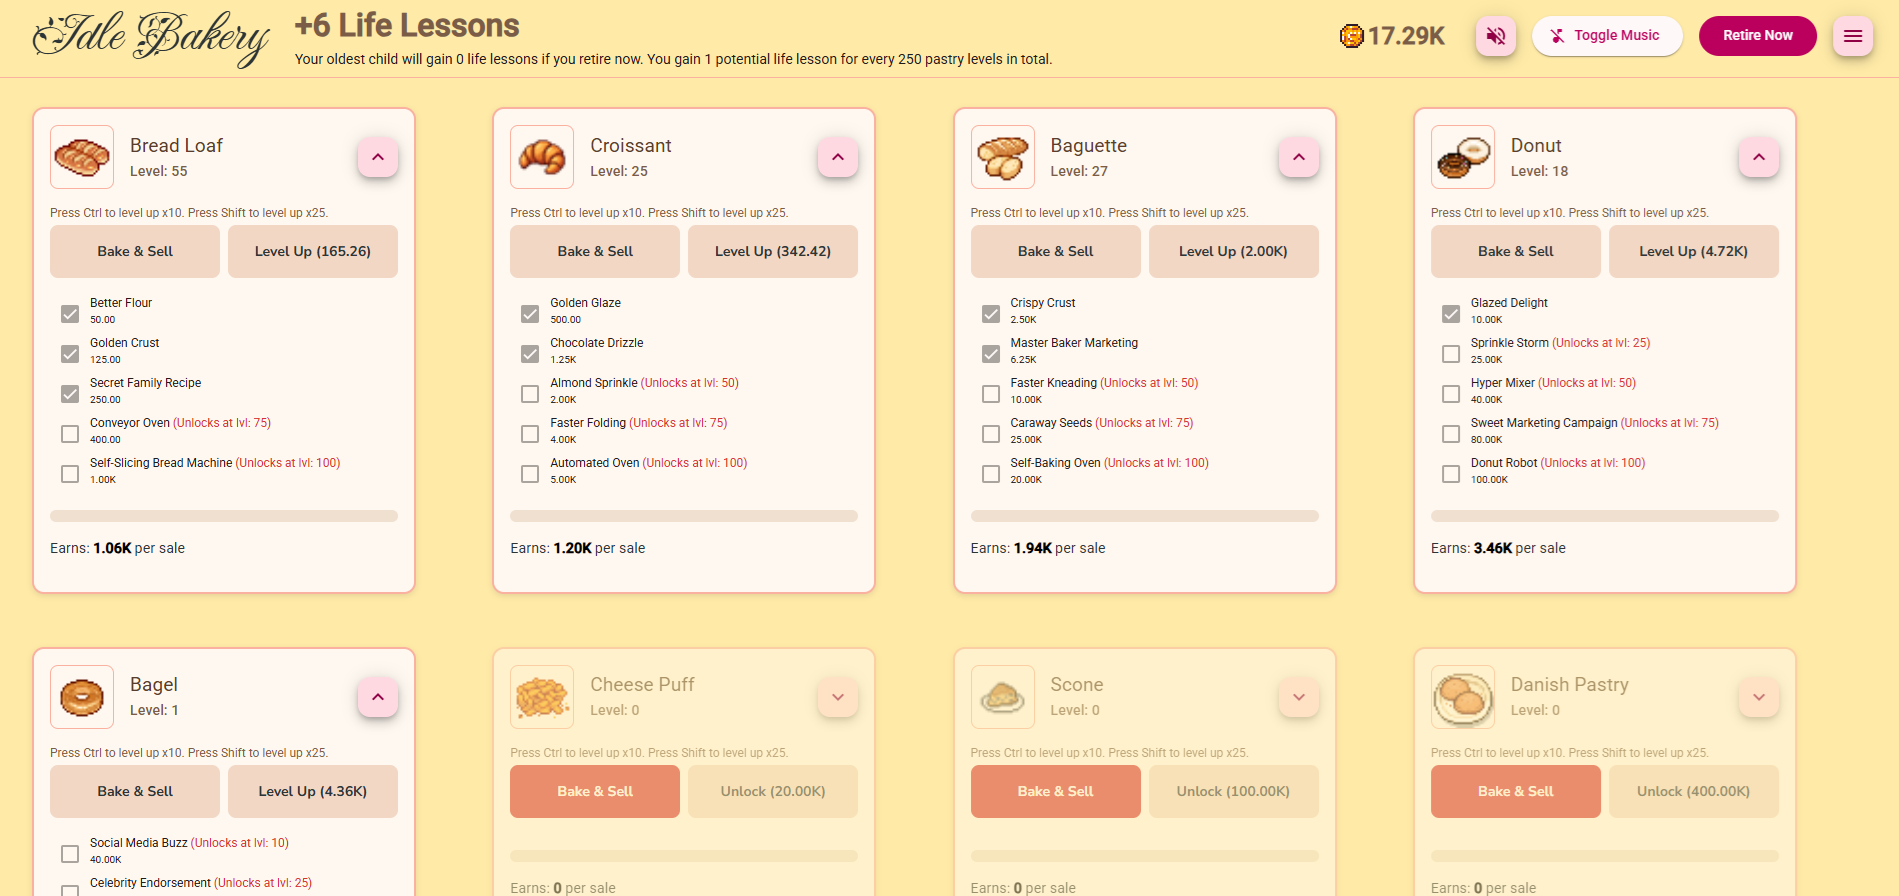The width and height of the screenshot is (1899, 896).
Task: Click the Bread Loaf icon
Action: click(81, 157)
